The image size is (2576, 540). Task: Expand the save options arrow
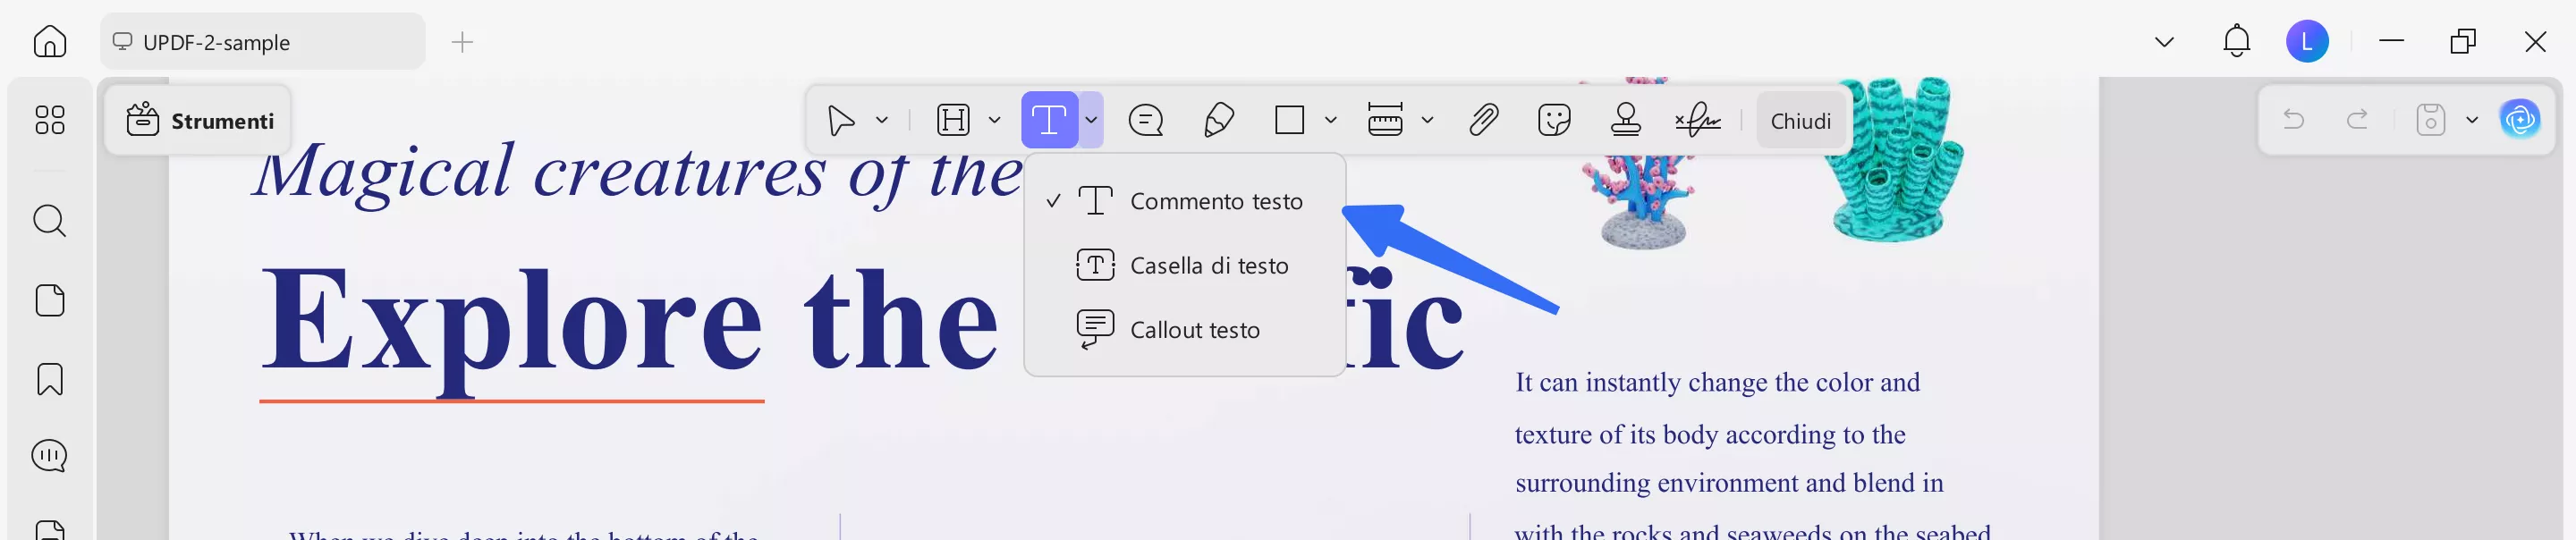point(2471,120)
